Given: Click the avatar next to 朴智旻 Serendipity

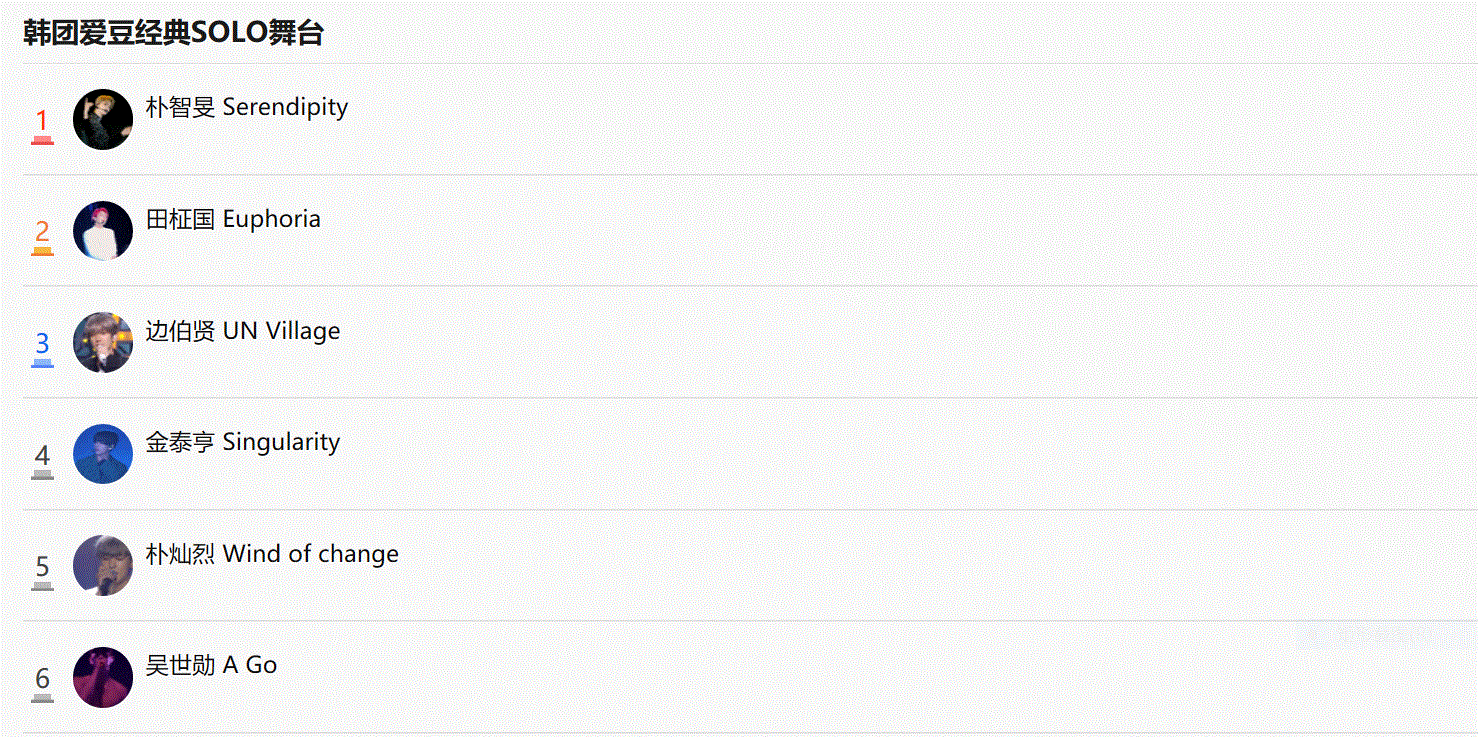Looking at the screenshot, I should (x=103, y=120).
